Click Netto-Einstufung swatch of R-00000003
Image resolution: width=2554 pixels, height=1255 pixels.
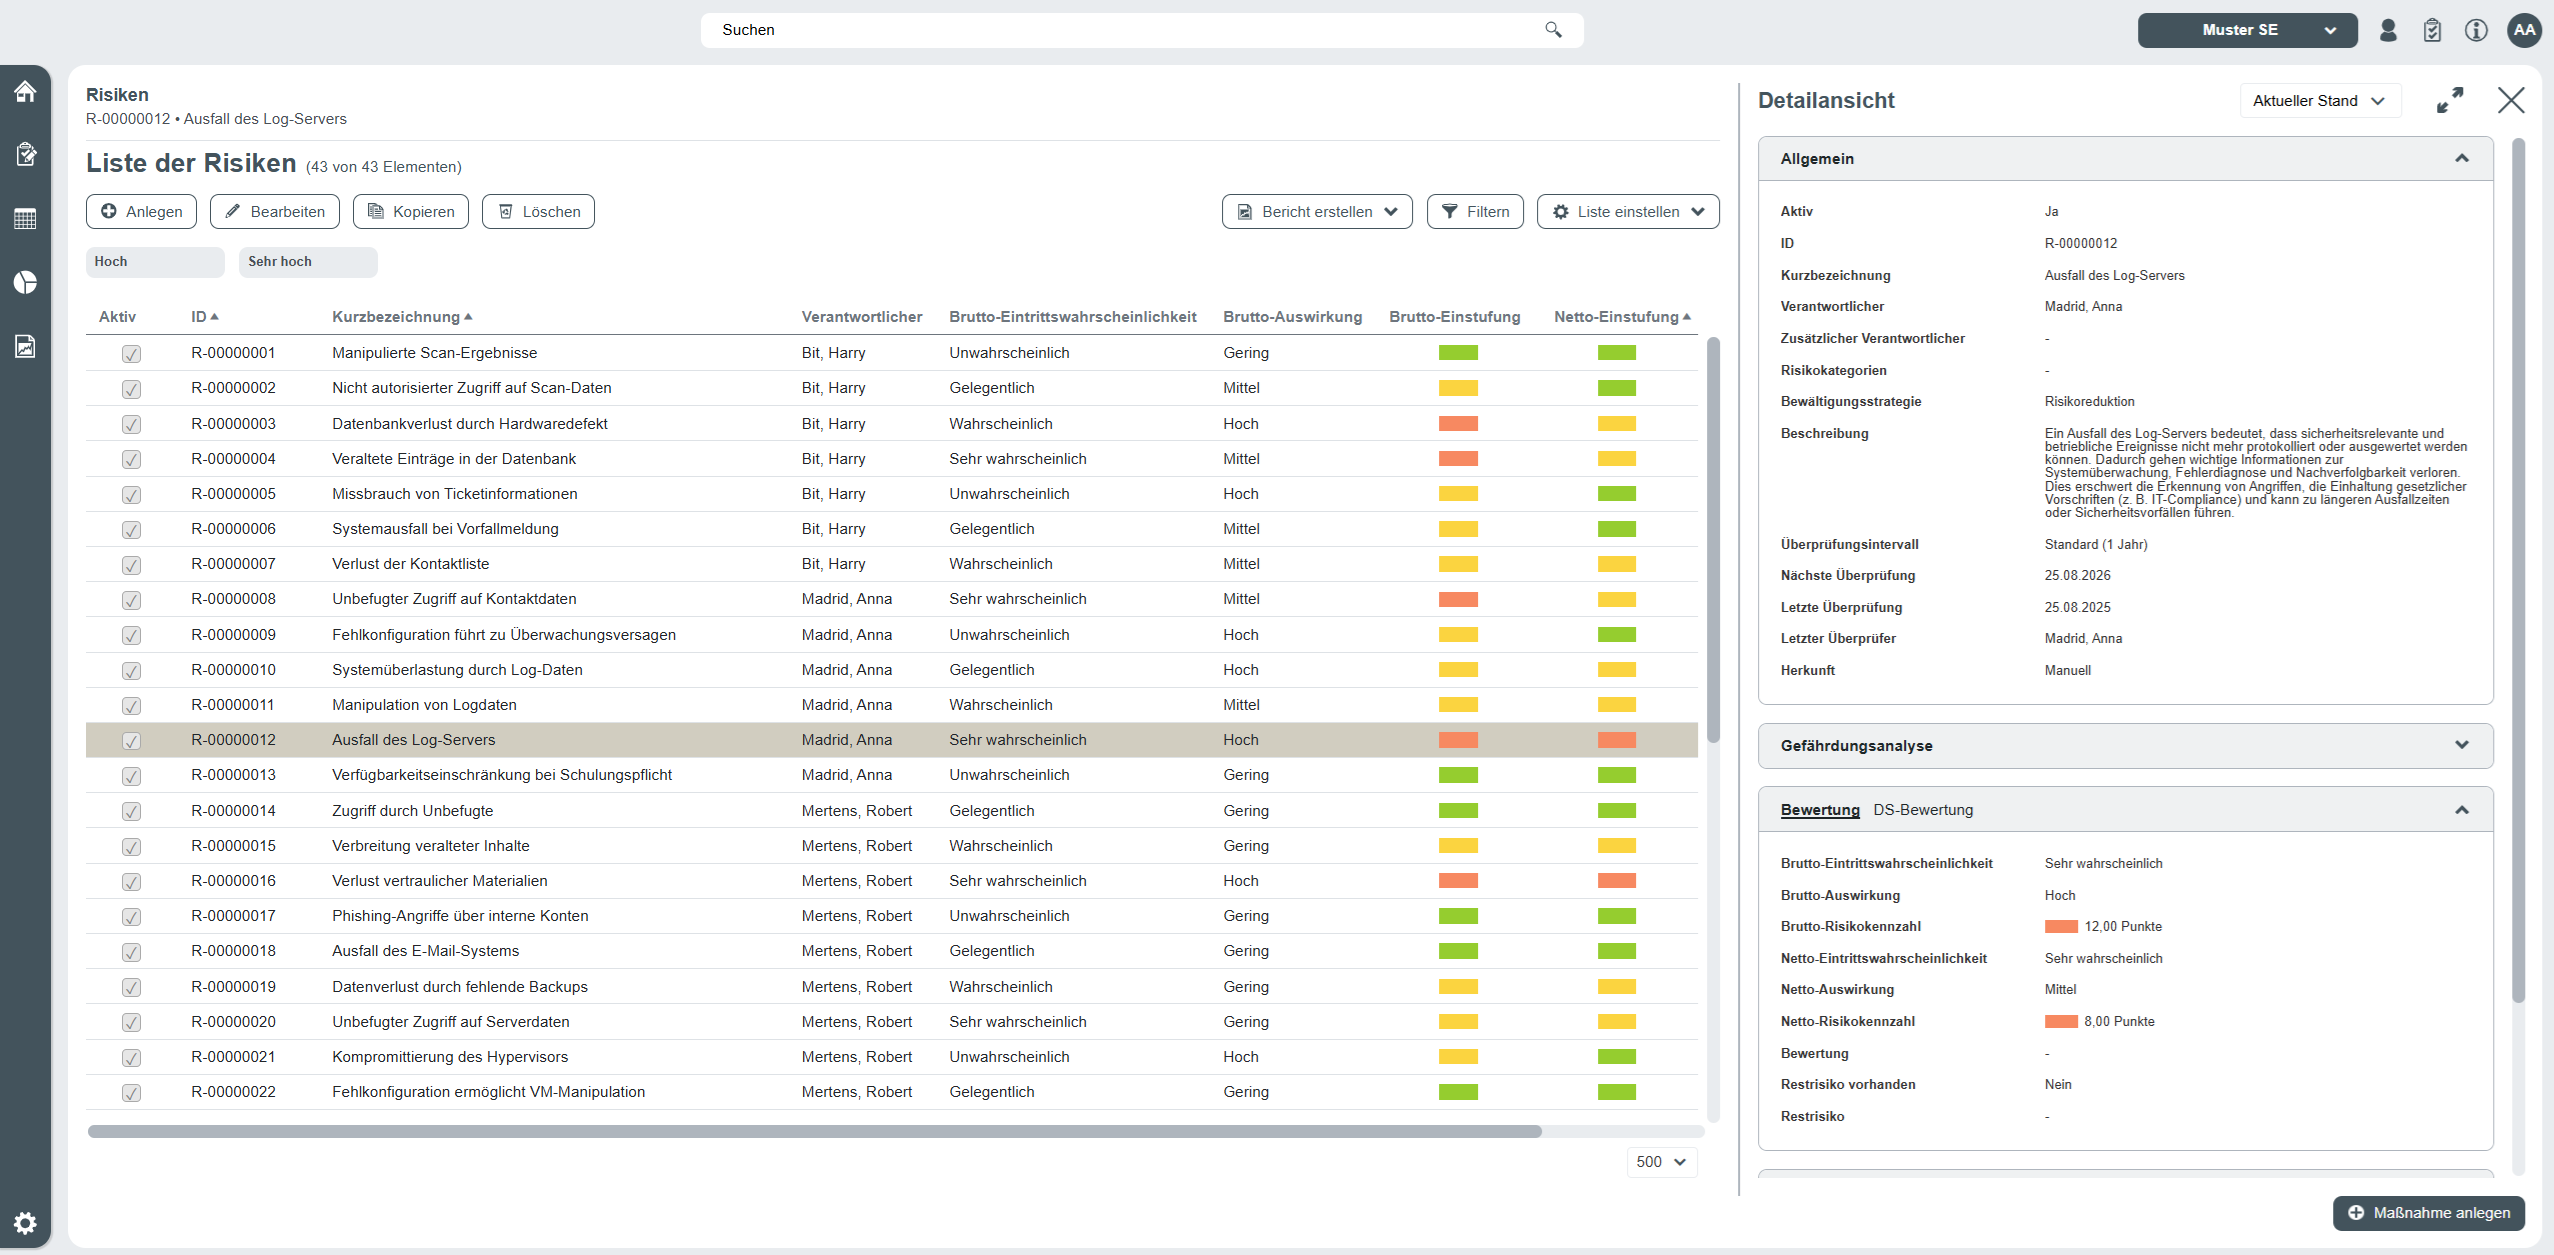point(1616,424)
